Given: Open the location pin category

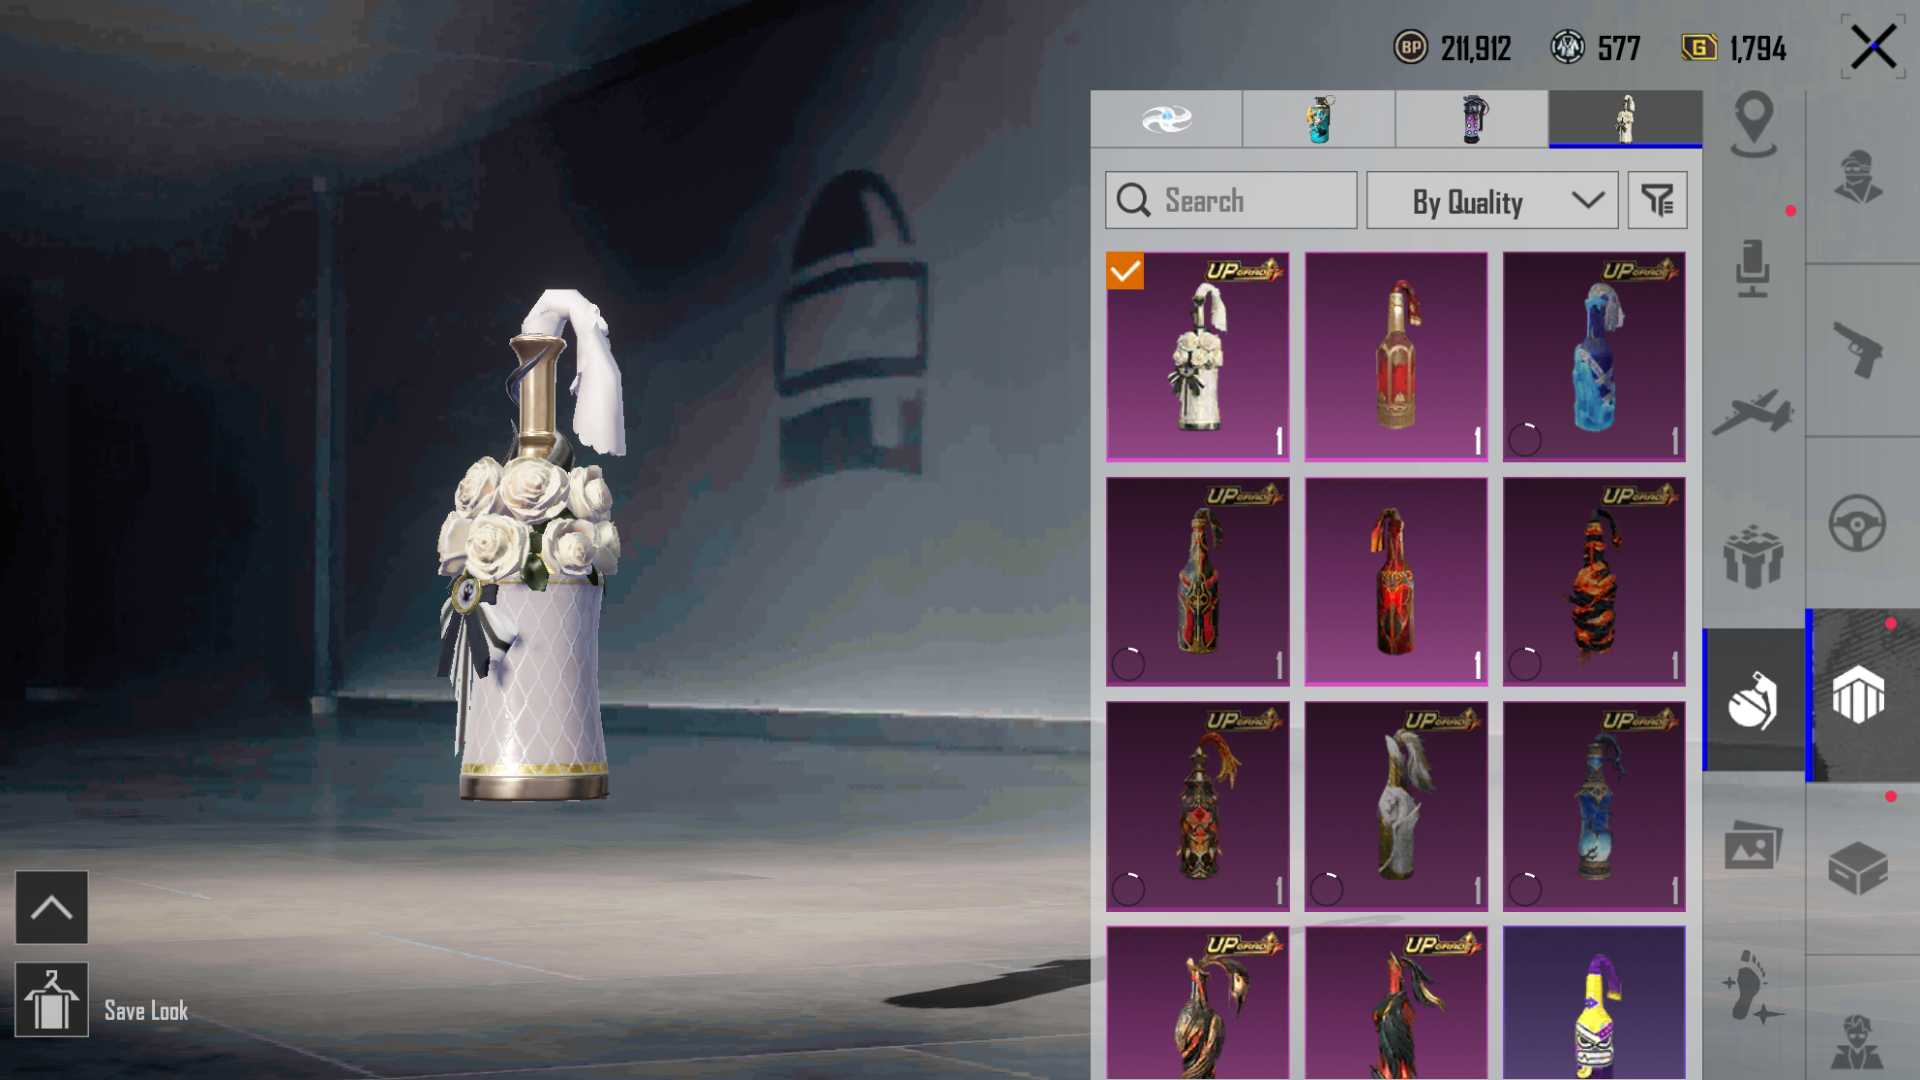Looking at the screenshot, I should coord(1753,124).
